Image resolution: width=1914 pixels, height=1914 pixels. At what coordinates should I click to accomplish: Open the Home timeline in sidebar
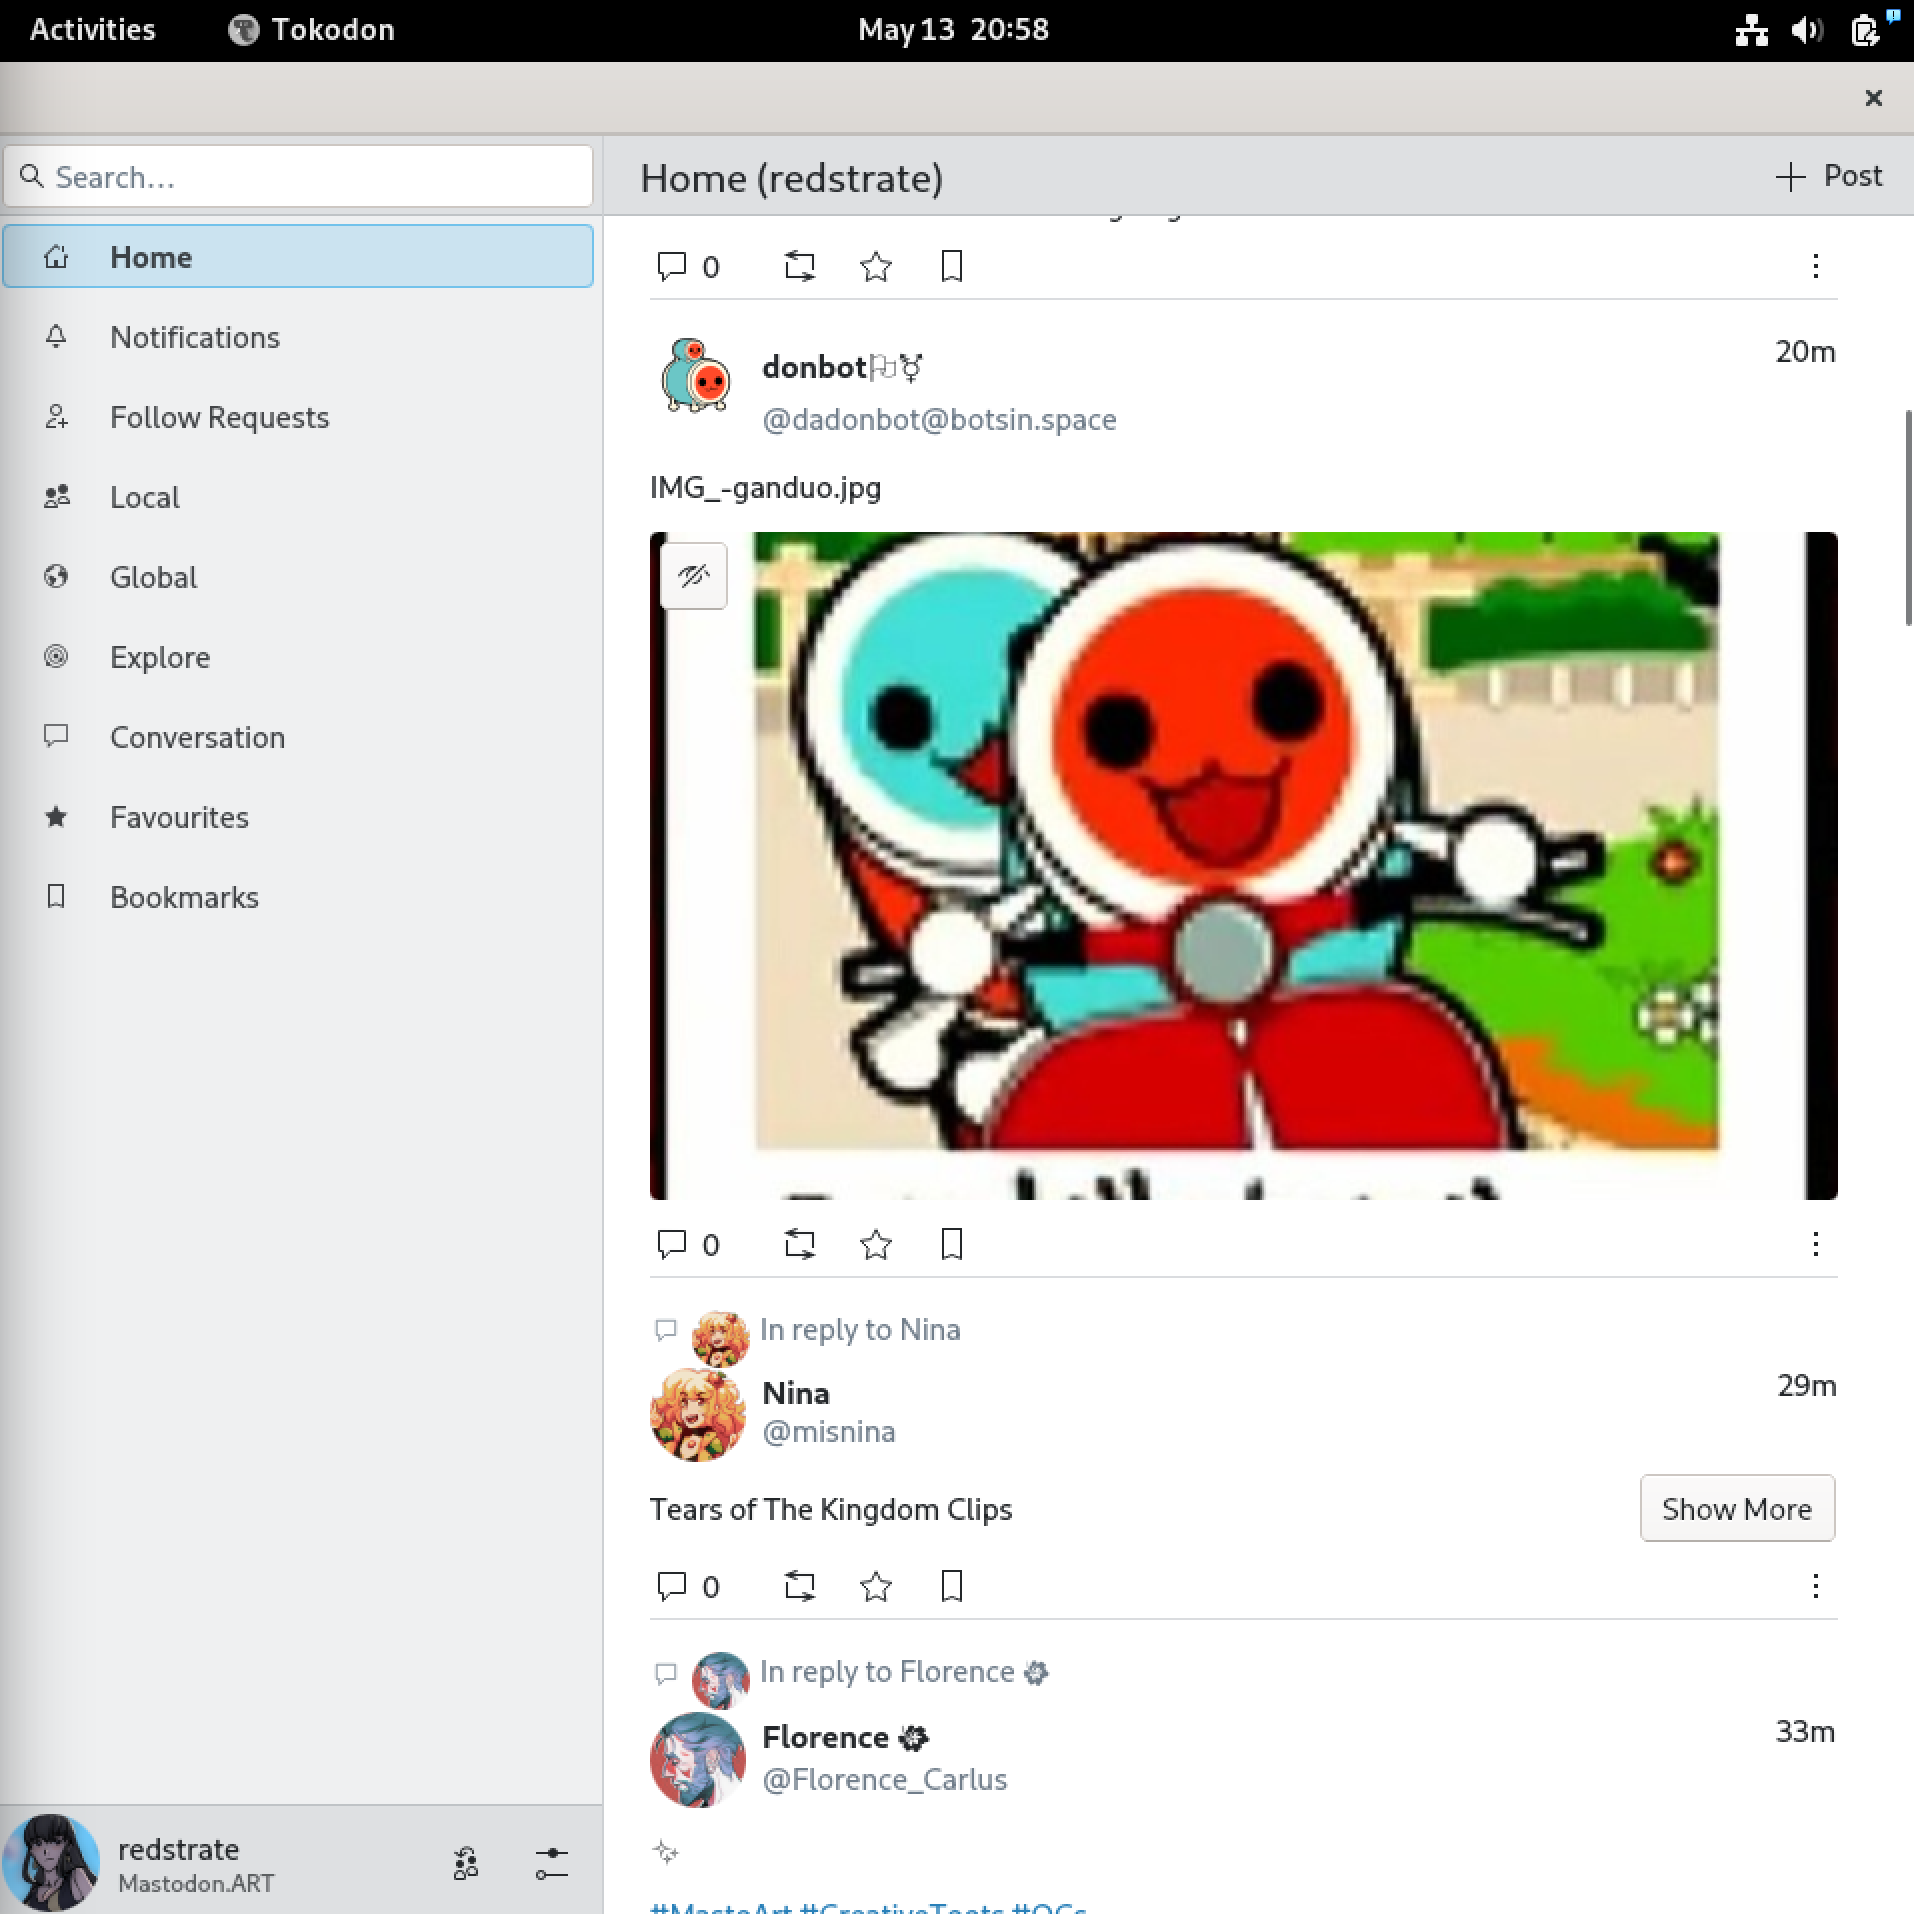coord(298,257)
